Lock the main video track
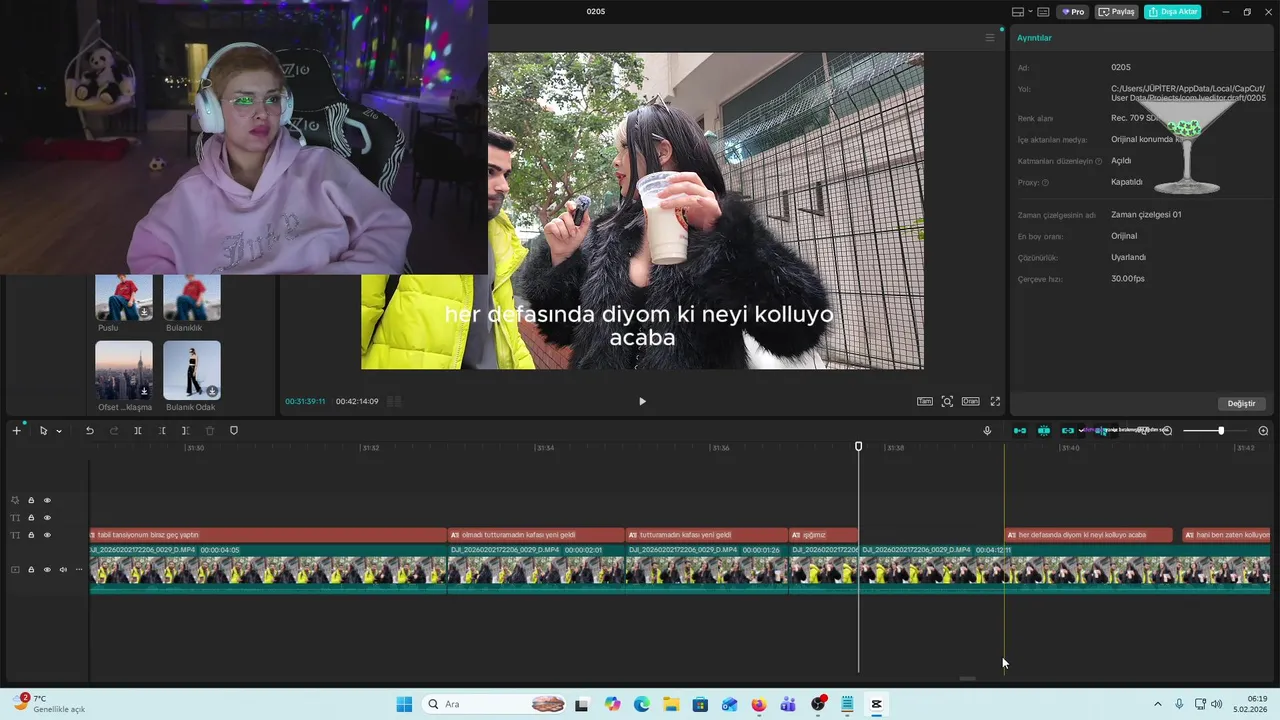The image size is (1280, 720). click(31, 570)
